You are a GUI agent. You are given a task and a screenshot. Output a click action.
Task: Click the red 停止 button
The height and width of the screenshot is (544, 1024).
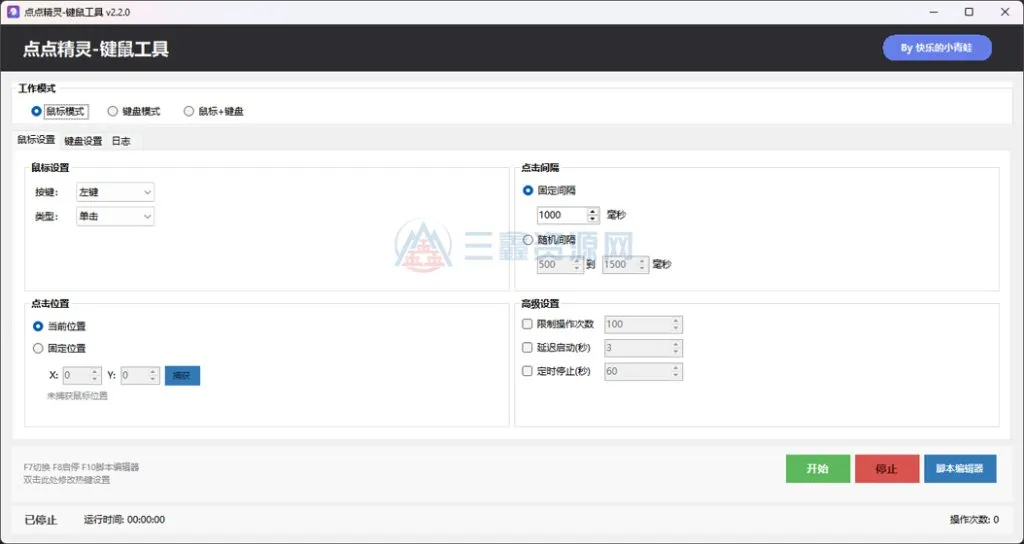(886, 469)
